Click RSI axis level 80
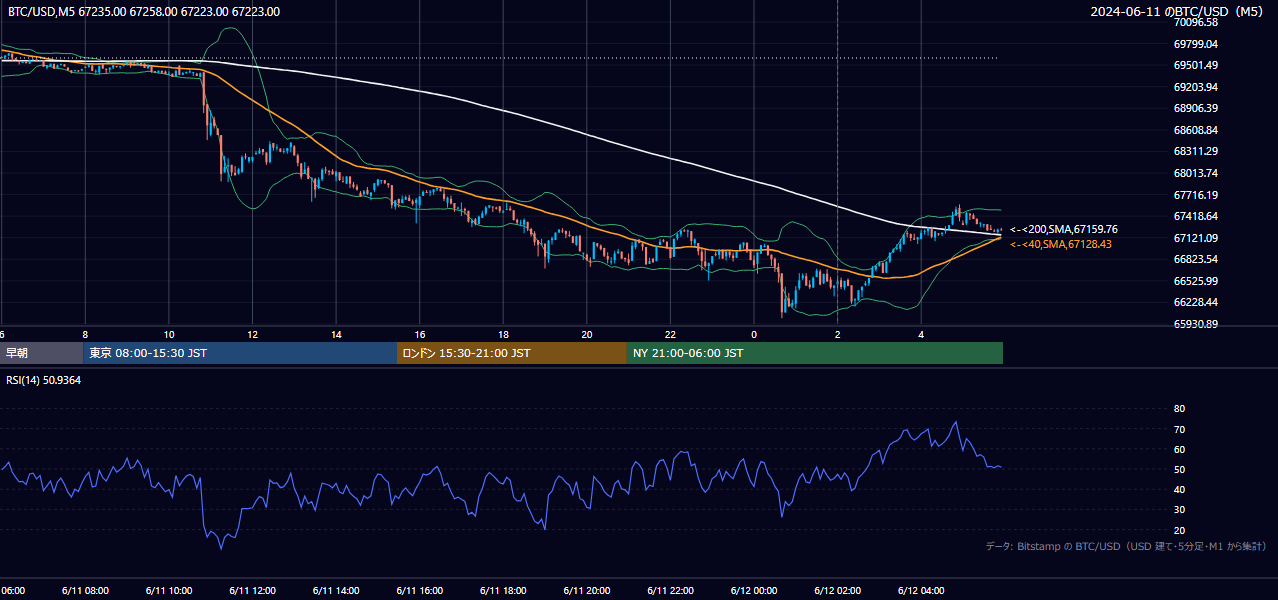This screenshot has width=1278, height=600. pyautogui.click(x=1179, y=409)
